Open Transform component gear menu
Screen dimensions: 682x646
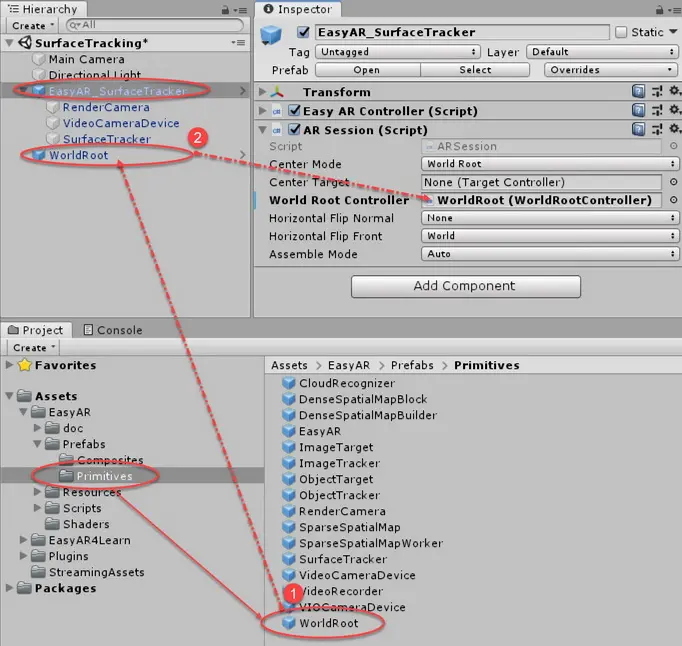click(674, 91)
